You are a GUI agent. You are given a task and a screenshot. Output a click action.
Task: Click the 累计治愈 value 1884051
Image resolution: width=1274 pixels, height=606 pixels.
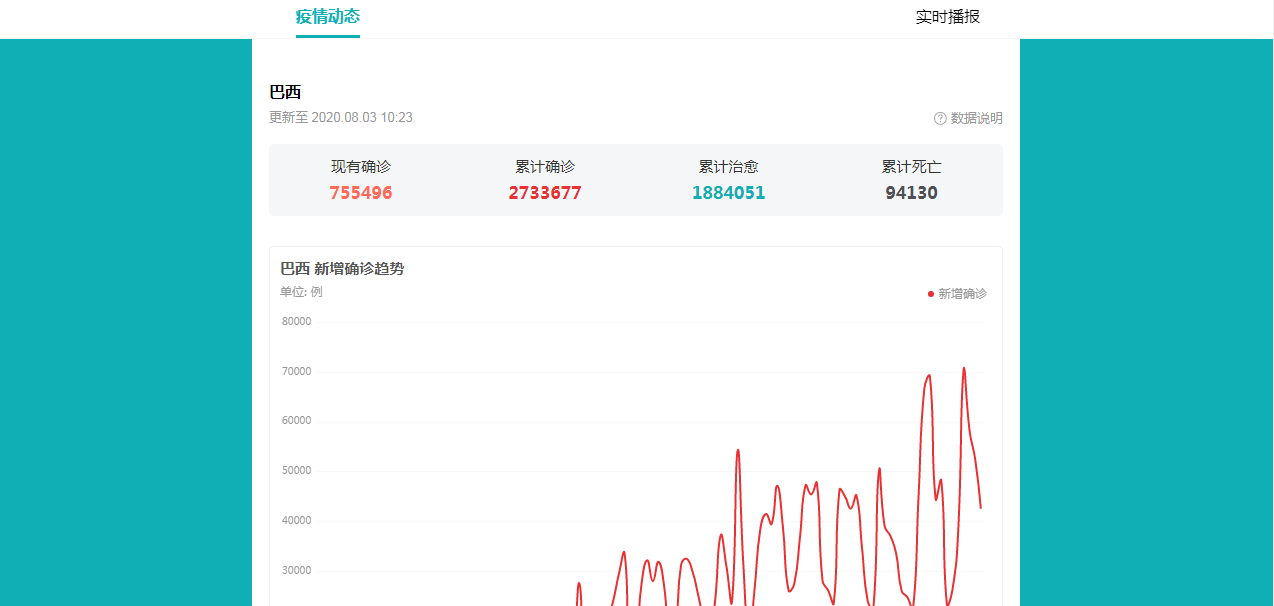[728, 193]
